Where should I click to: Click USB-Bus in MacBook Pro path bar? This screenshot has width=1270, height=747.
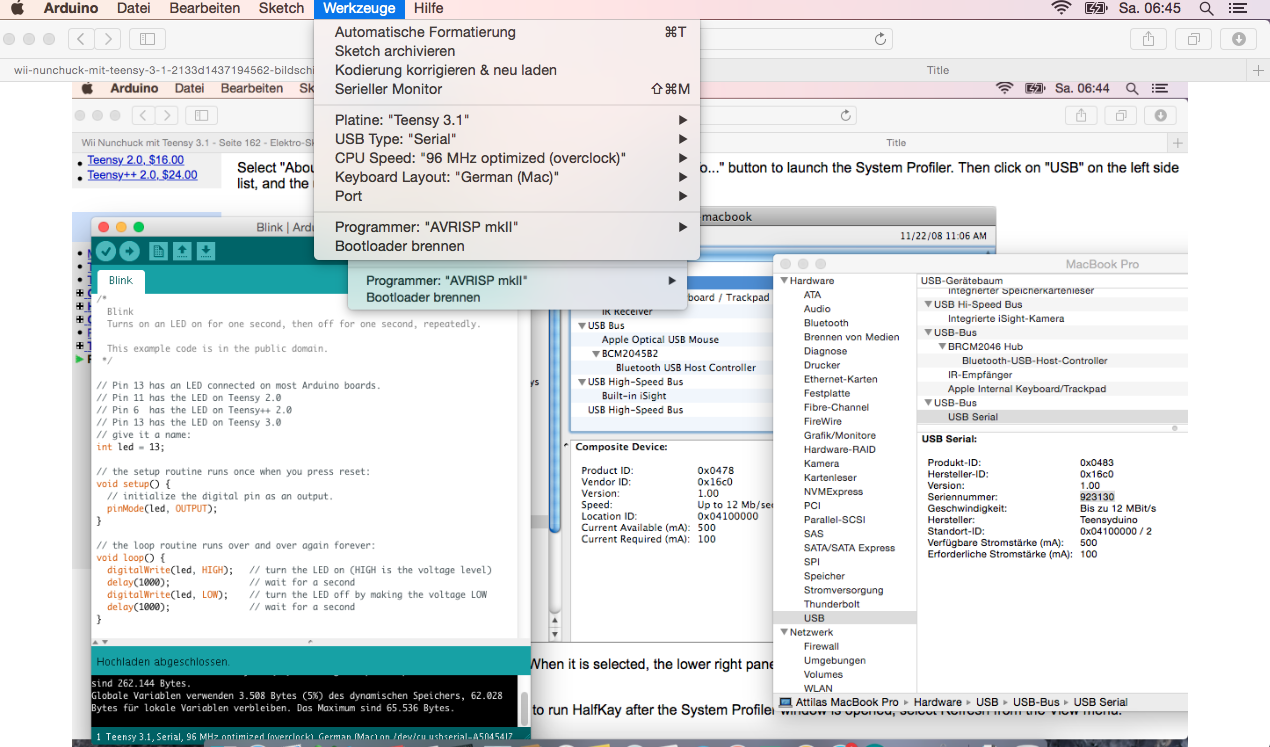click(x=1034, y=702)
